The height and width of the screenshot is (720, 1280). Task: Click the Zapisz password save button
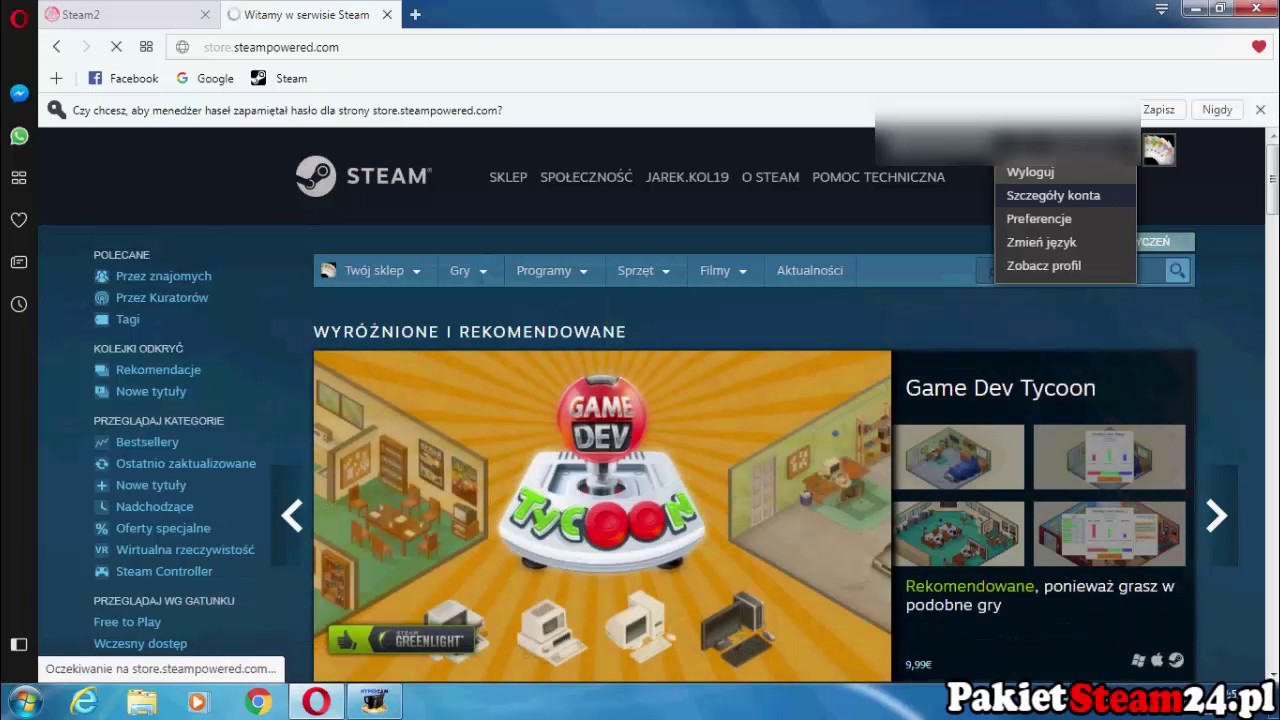[1159, 110]
